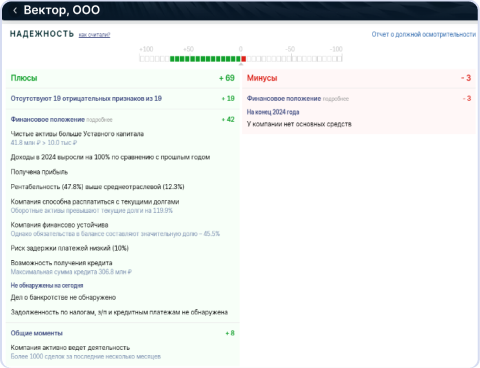The width and height of the screenshot is (480, 368).
Task: Click 'Финансовое положение' heading in Минусы
Action: tap(284, 99)
